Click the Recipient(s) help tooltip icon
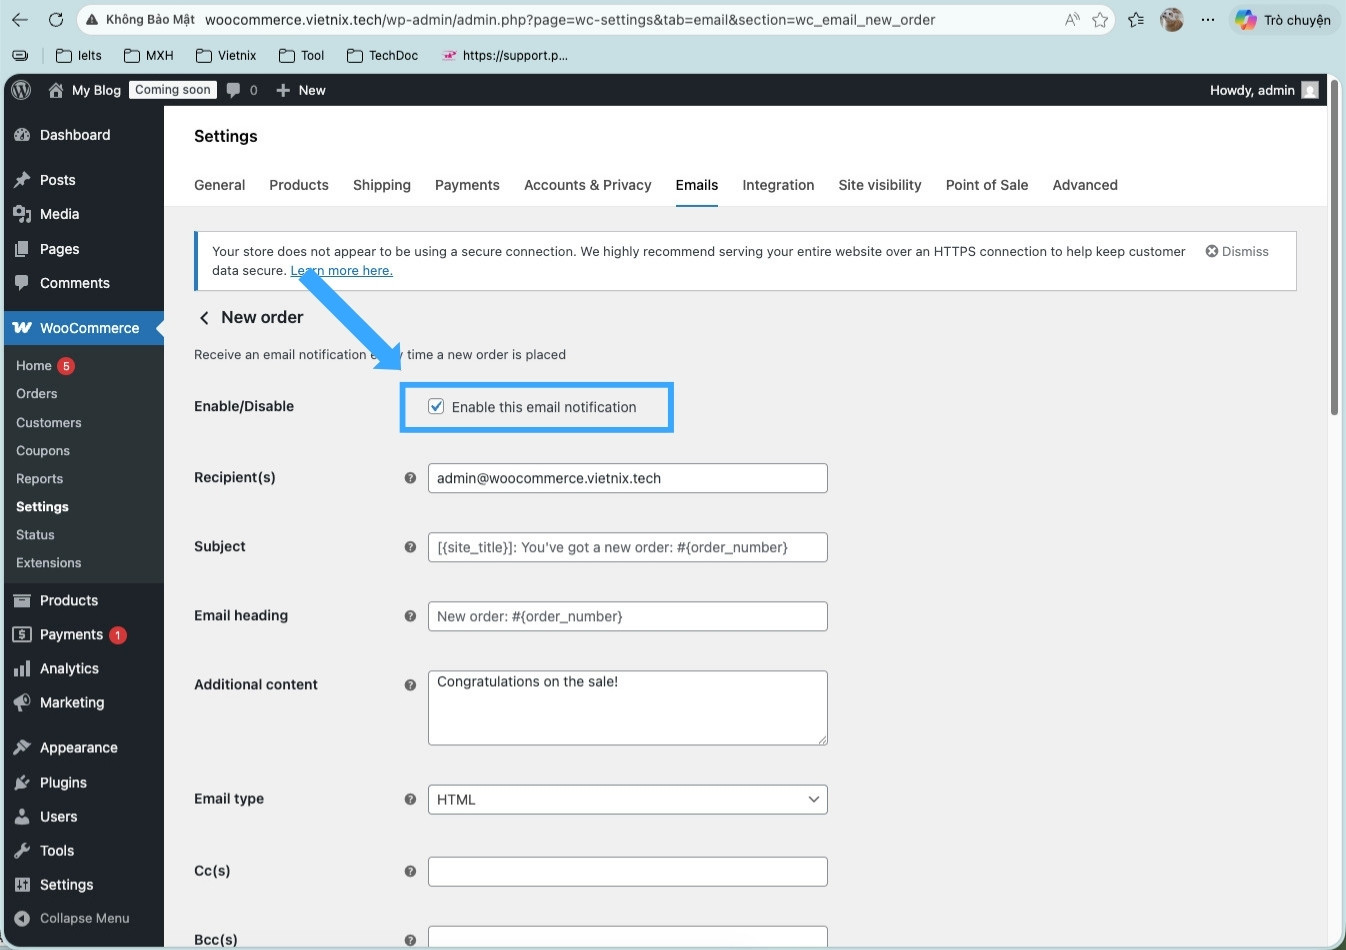The height and width of the screenshot is (950, 1346). (410, 478)
